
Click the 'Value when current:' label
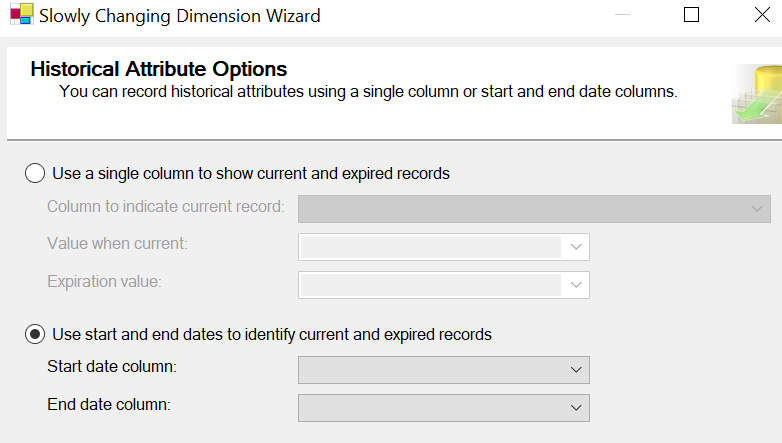coord(117,243)
